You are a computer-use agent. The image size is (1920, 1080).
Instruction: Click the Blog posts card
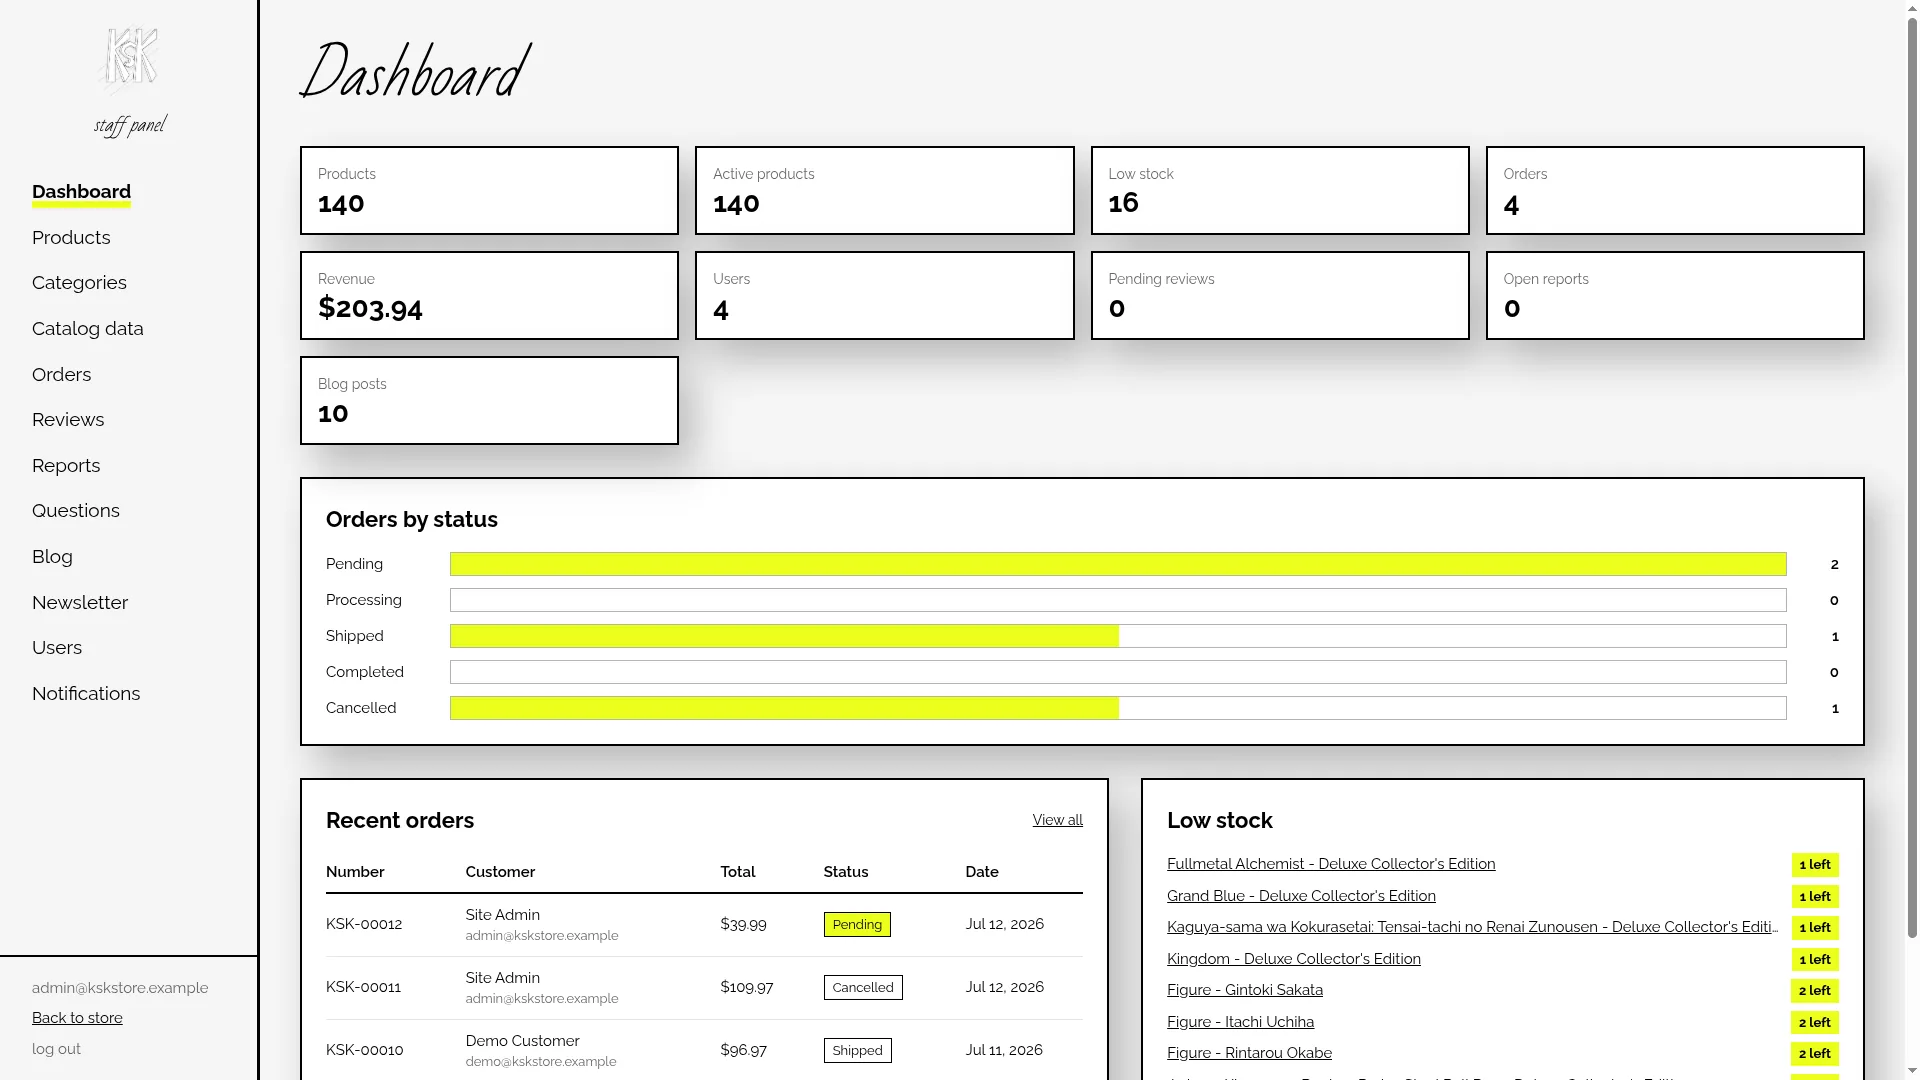pos(489,401)
